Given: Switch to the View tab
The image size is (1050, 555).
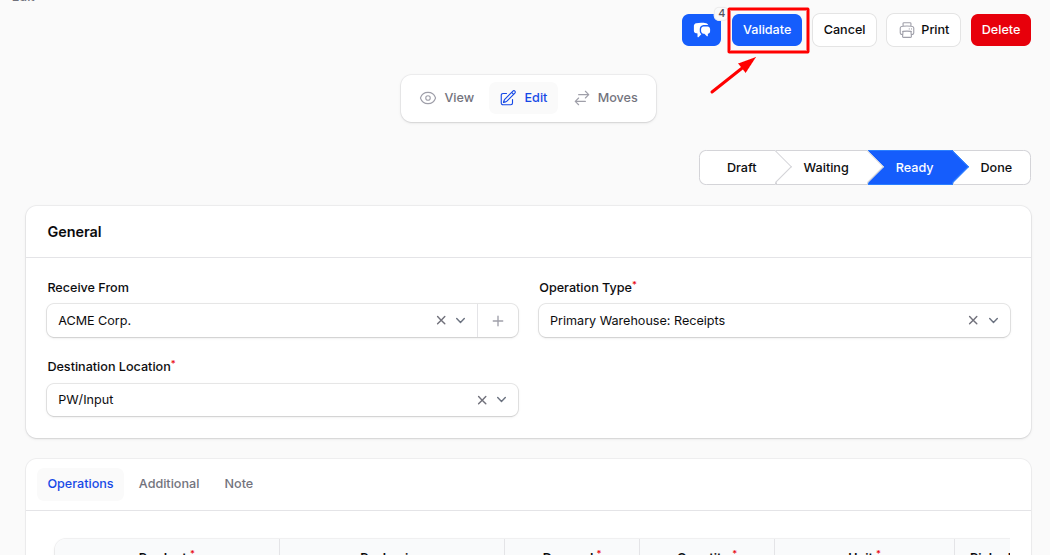Looking at the screenshot, I should tap(447, 98).
